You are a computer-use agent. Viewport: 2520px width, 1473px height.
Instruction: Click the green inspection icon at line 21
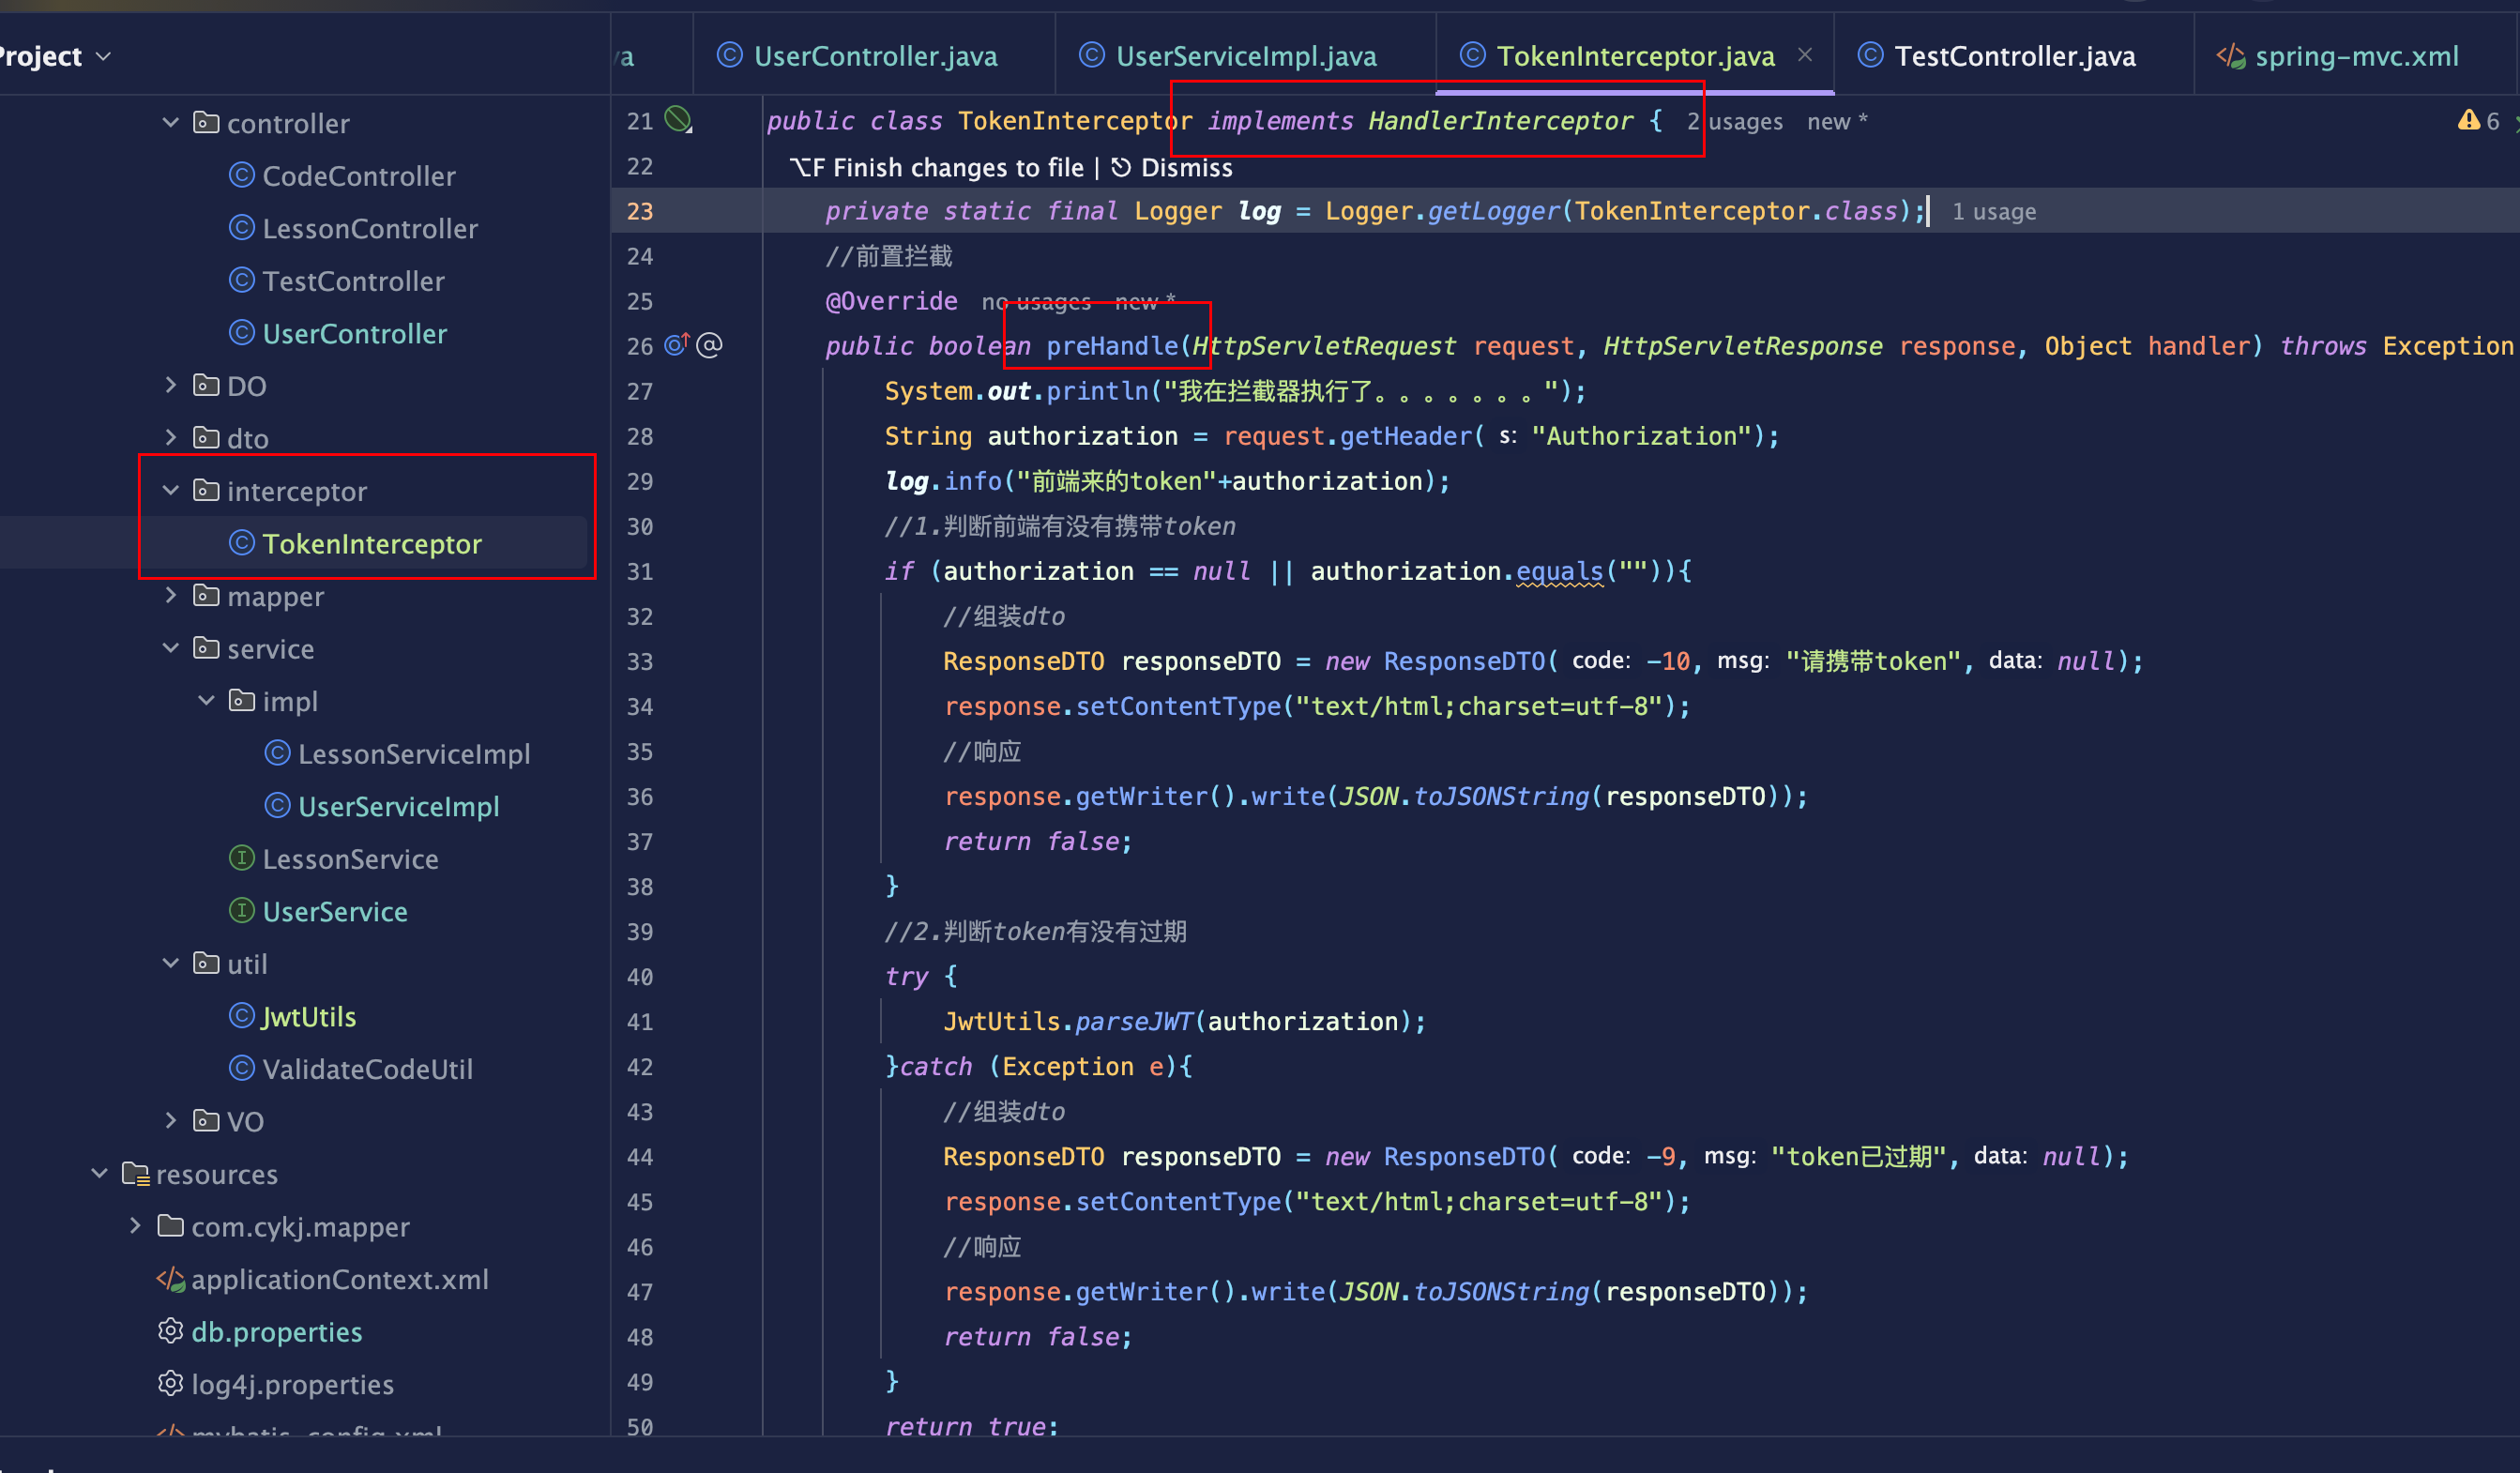[678, 121]
